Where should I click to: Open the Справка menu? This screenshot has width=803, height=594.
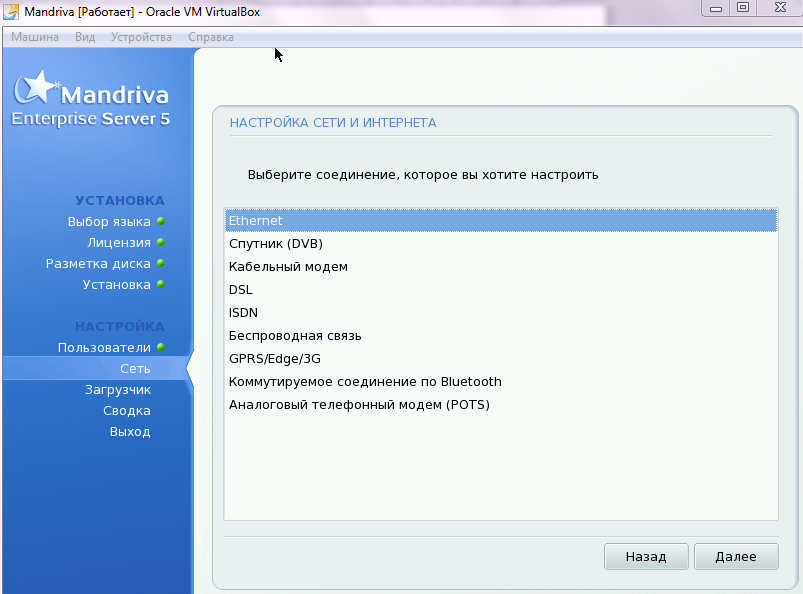(x=210, y=37)
